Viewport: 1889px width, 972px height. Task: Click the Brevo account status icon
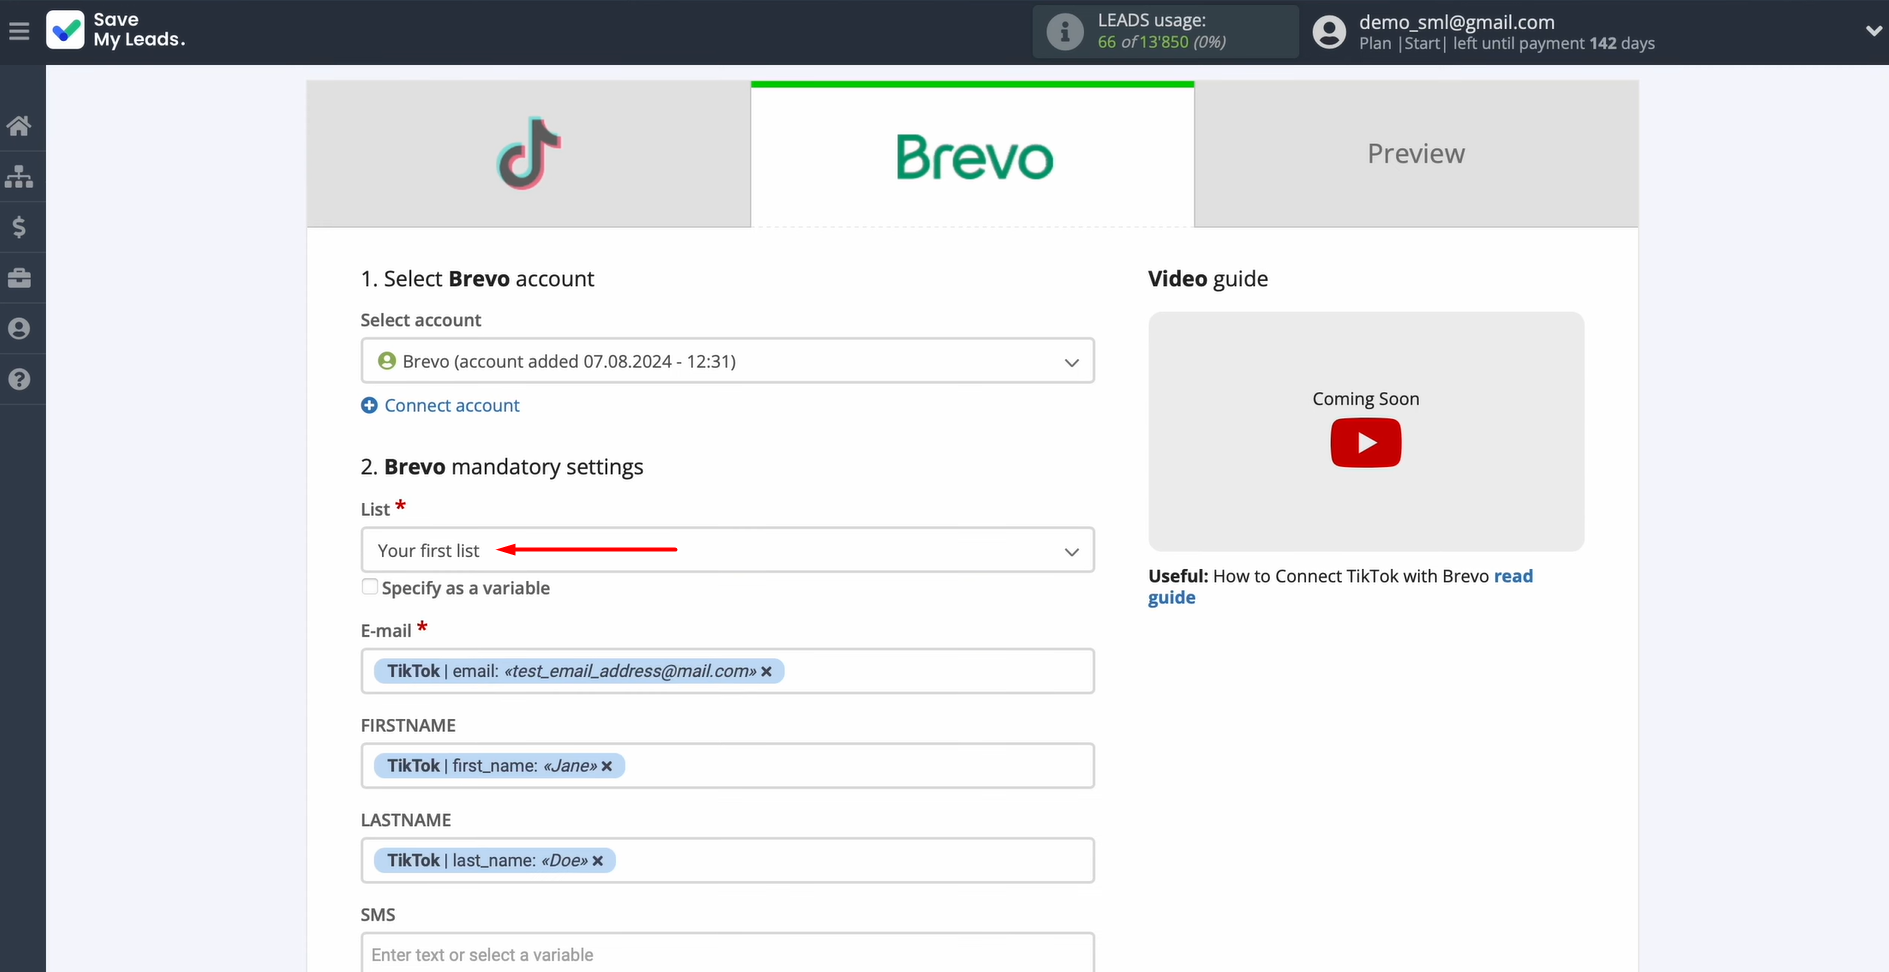387,361
